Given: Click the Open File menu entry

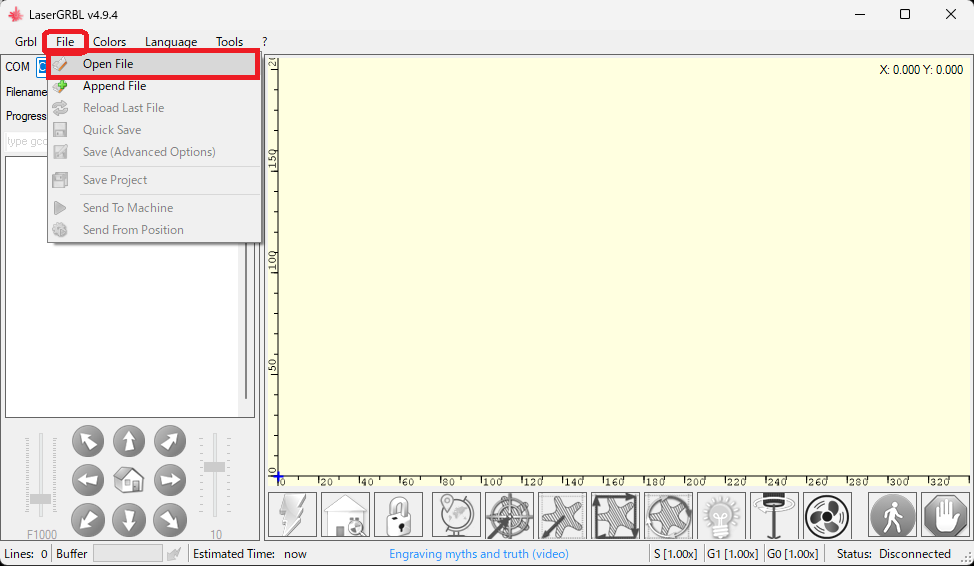Looking at the screenshot, I should click(x=153, y=64).
